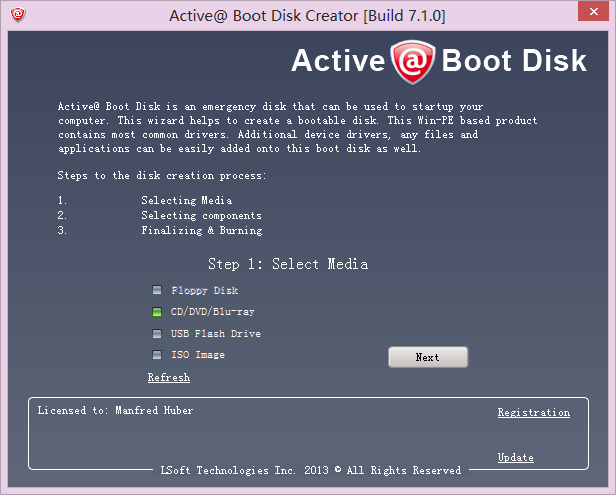
Task: Click the 'Selecting Media' step text
Action: [187, 200]
